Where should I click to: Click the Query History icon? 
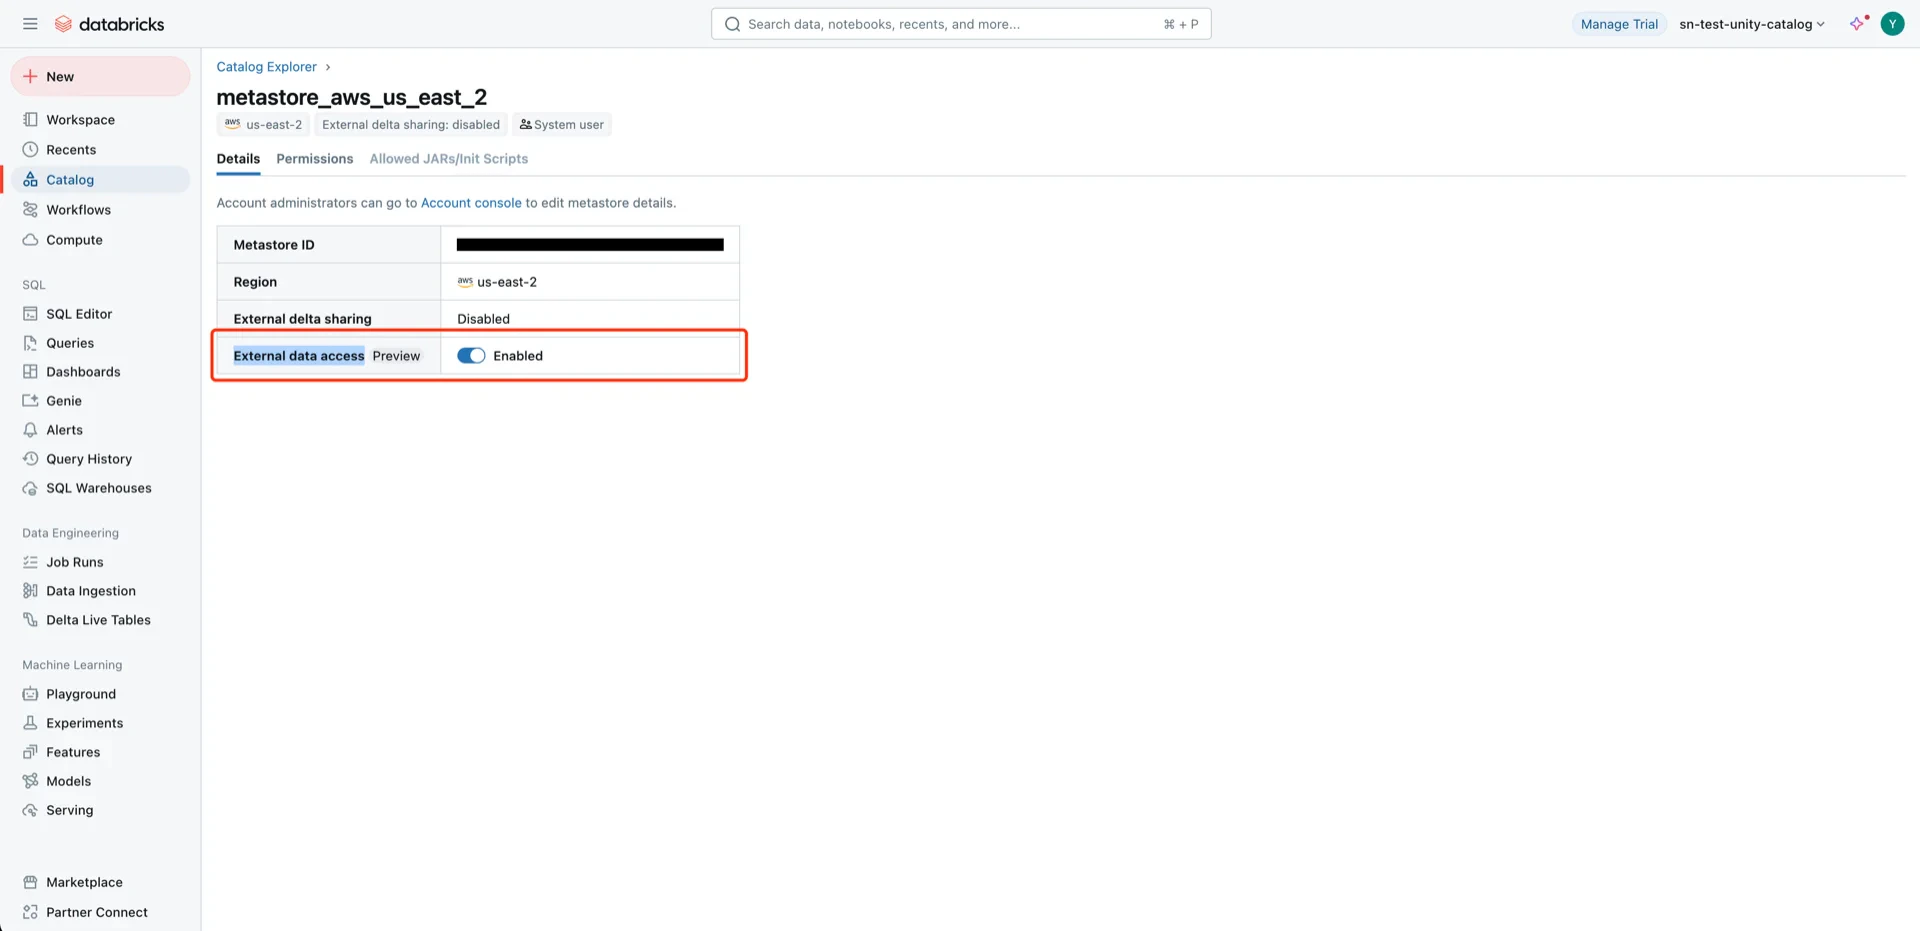click(x=30, y=458)
